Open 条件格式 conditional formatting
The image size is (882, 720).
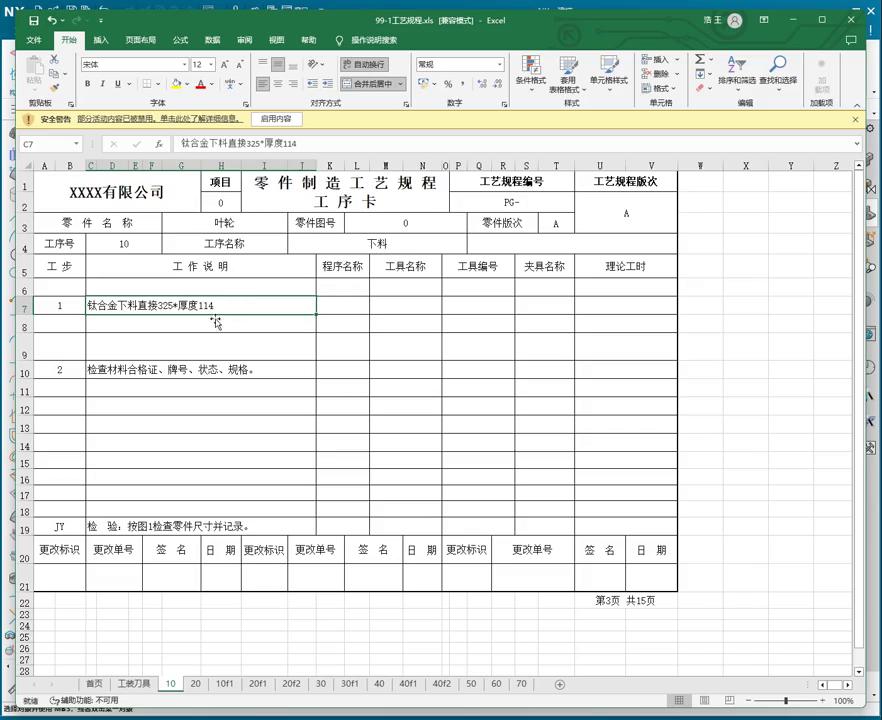click(x=530, y=70)
